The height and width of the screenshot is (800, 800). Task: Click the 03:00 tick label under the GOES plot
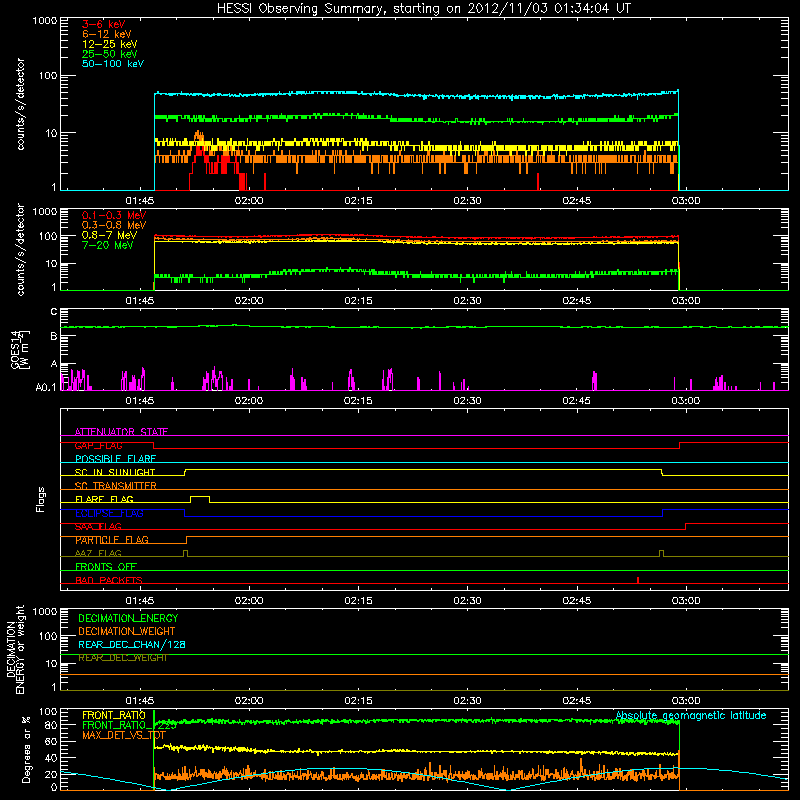(x=686, y=401)
